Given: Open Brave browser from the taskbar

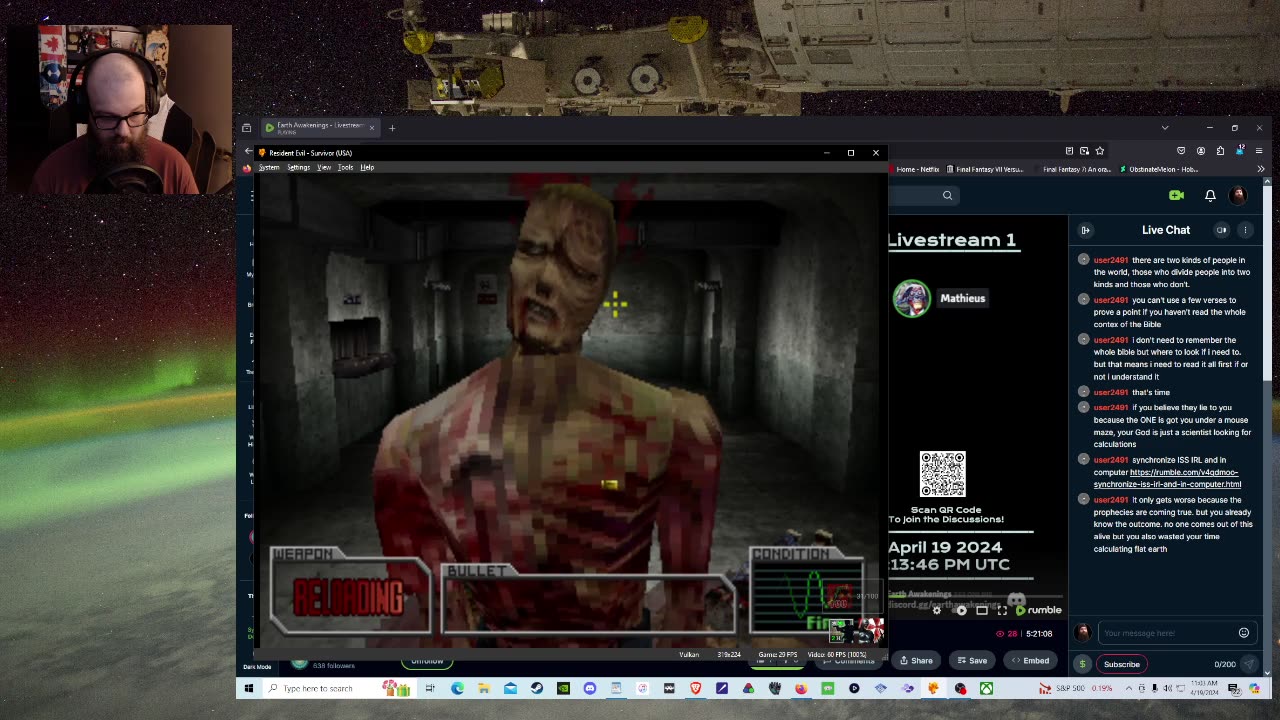Looking at the screenshot, I should tap(695, 688).
